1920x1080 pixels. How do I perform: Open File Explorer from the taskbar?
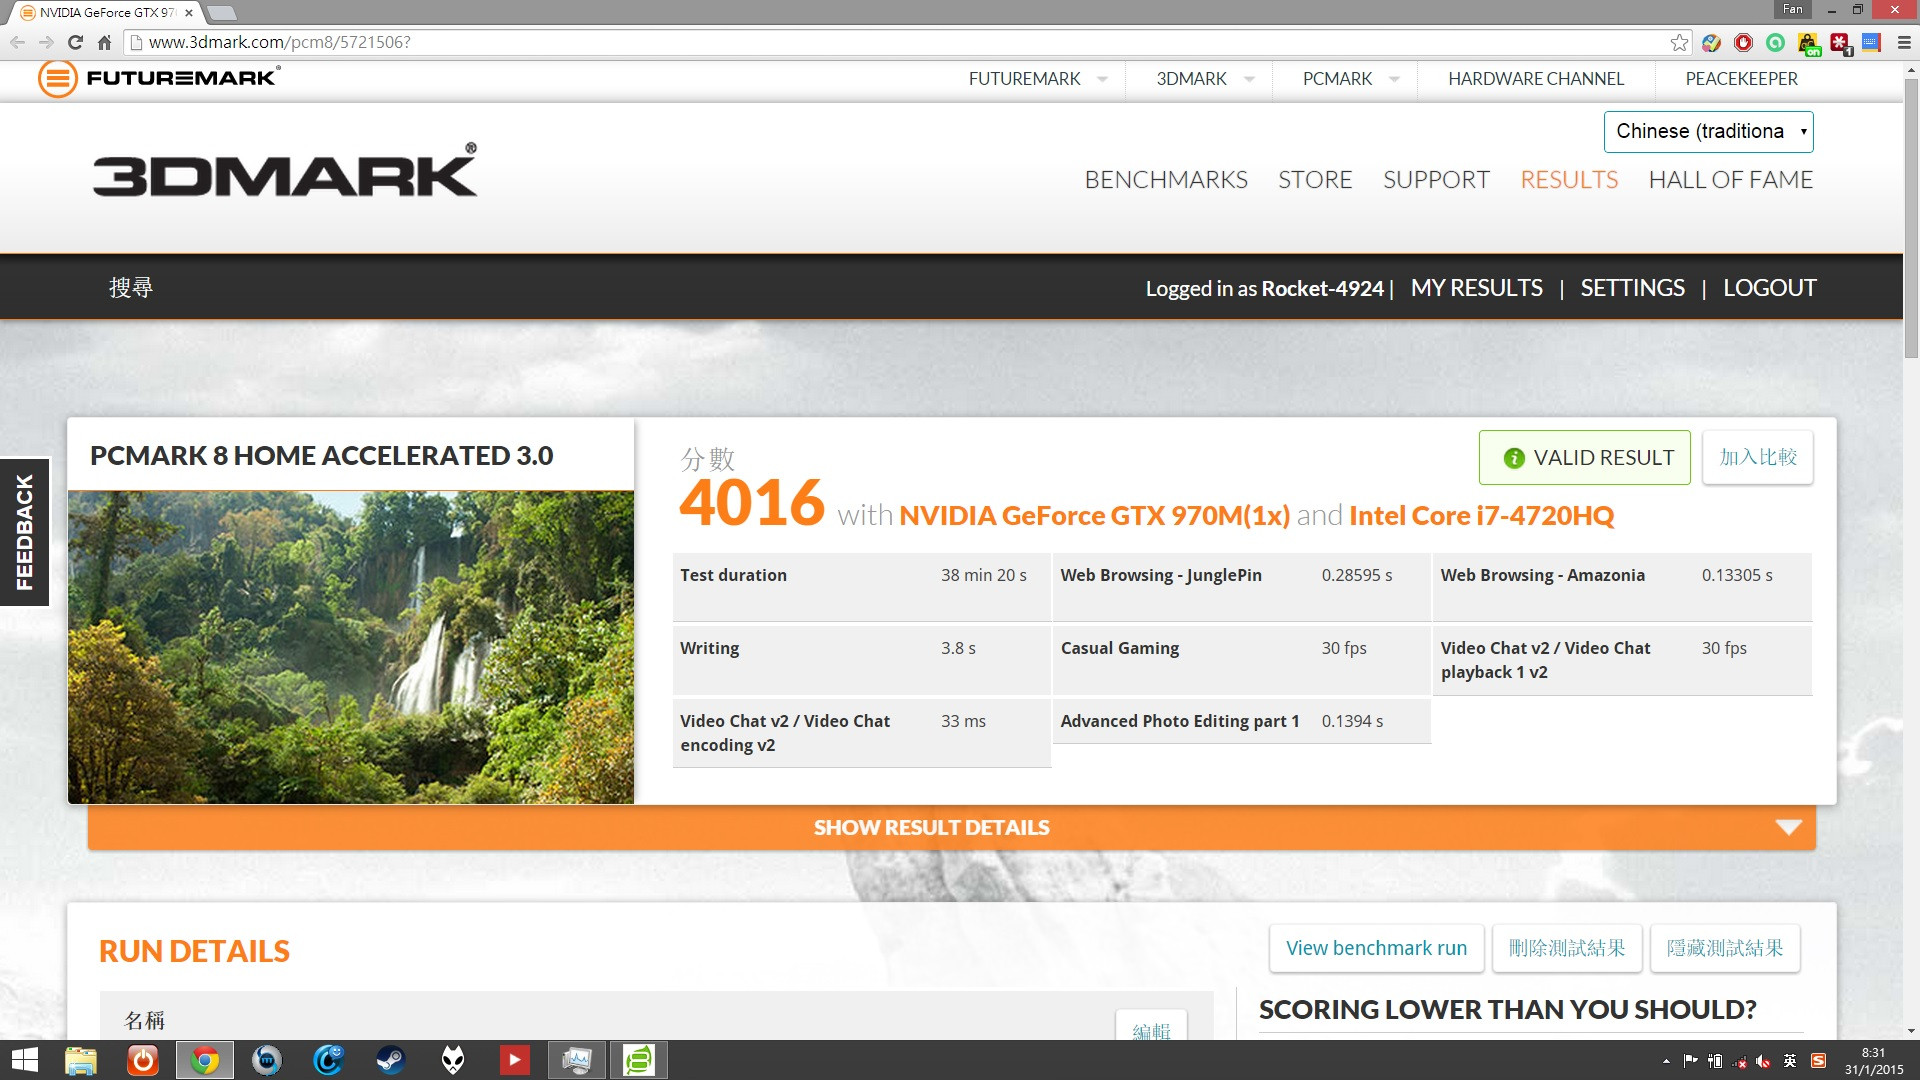tap(81, 1060)
